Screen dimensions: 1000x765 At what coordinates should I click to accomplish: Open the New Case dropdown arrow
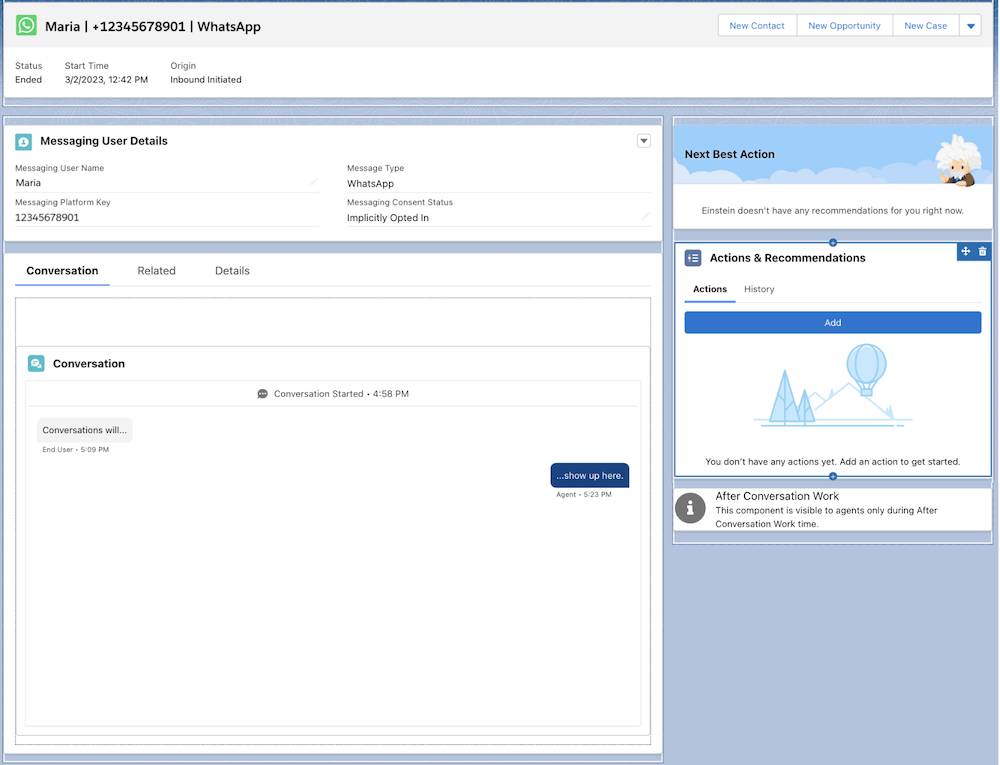[x=971, y=25]
